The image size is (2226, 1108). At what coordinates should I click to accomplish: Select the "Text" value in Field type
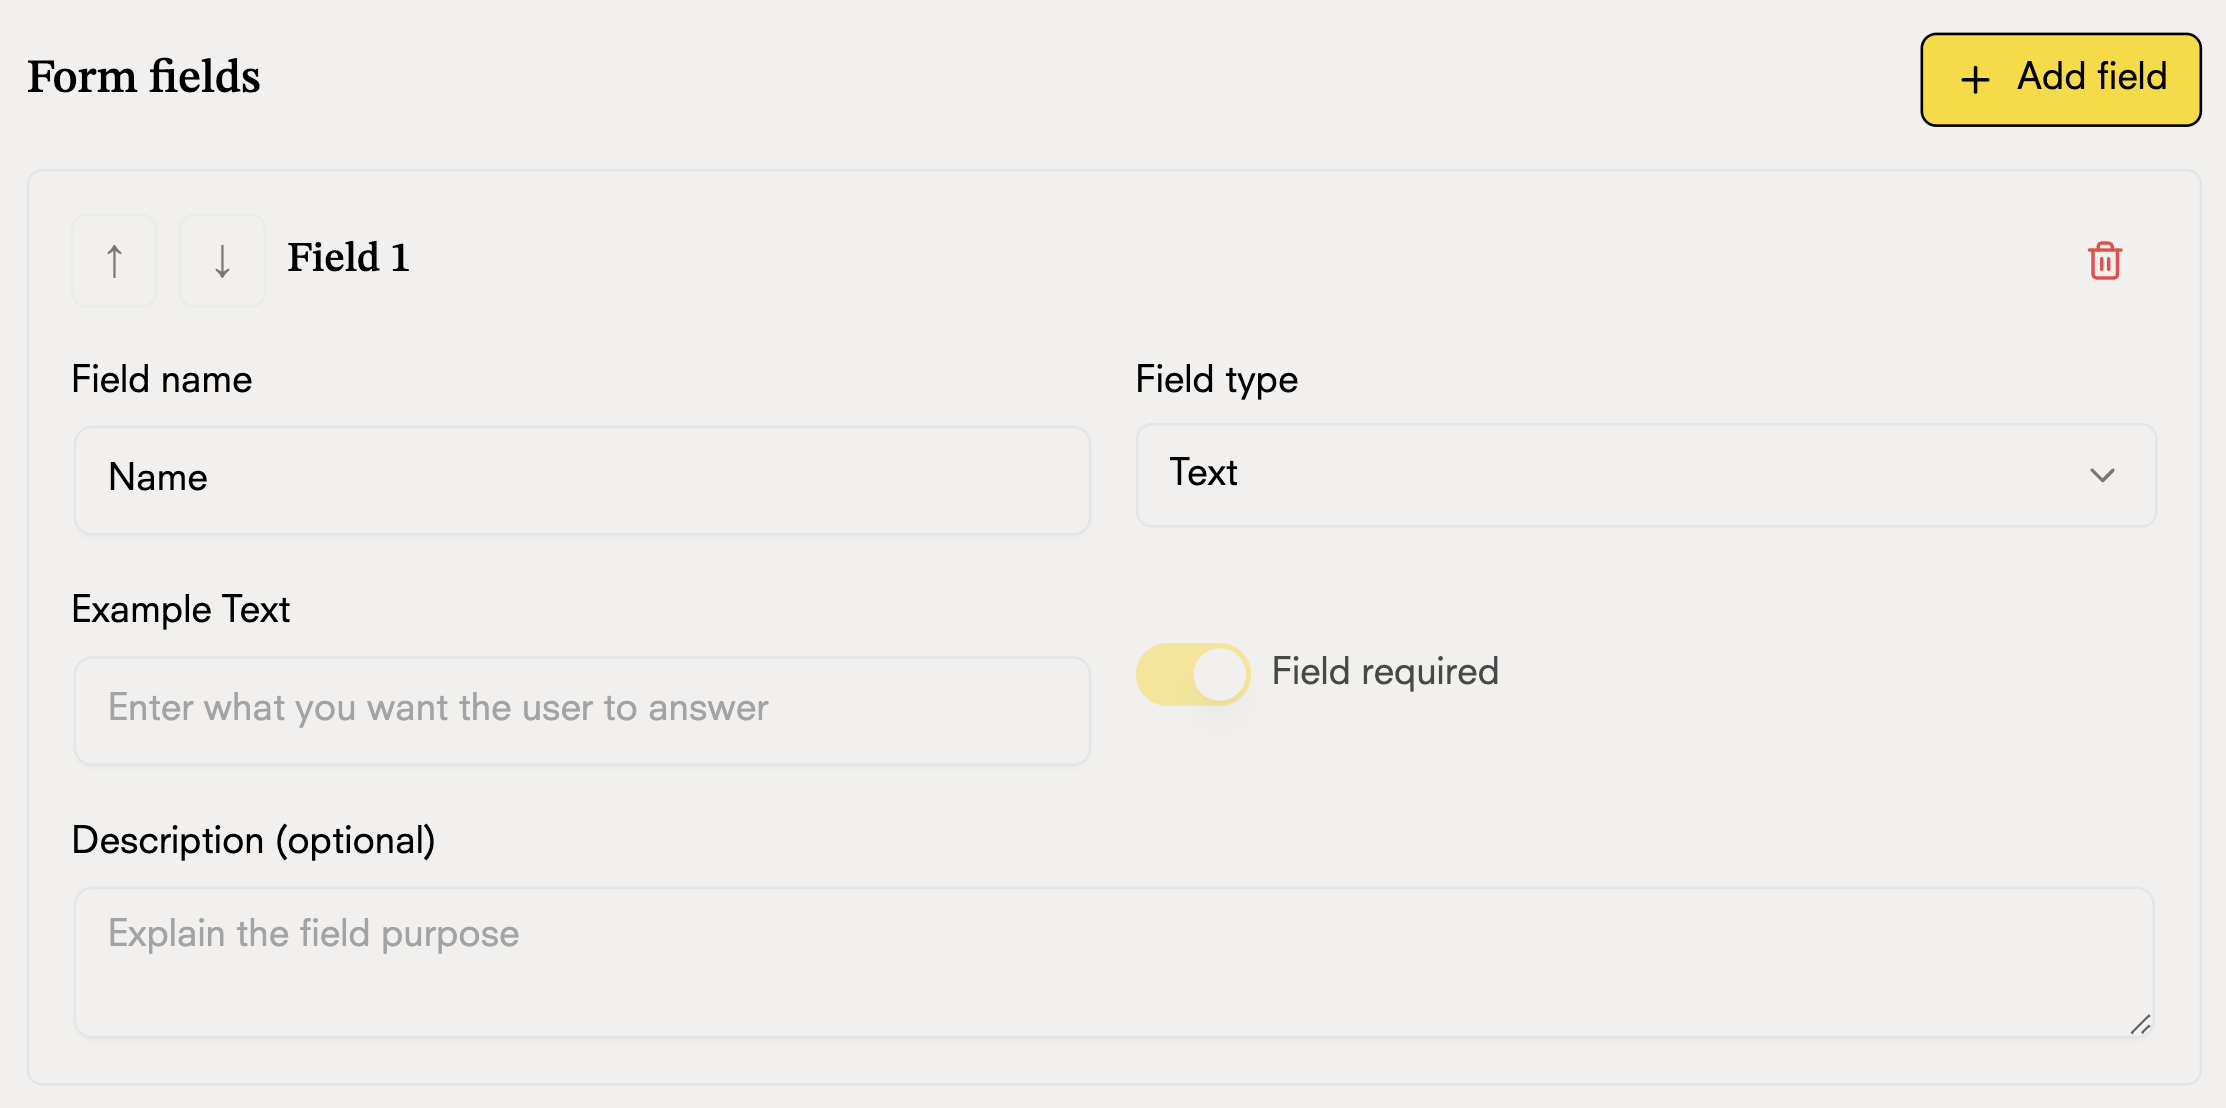coord(1204,473)
